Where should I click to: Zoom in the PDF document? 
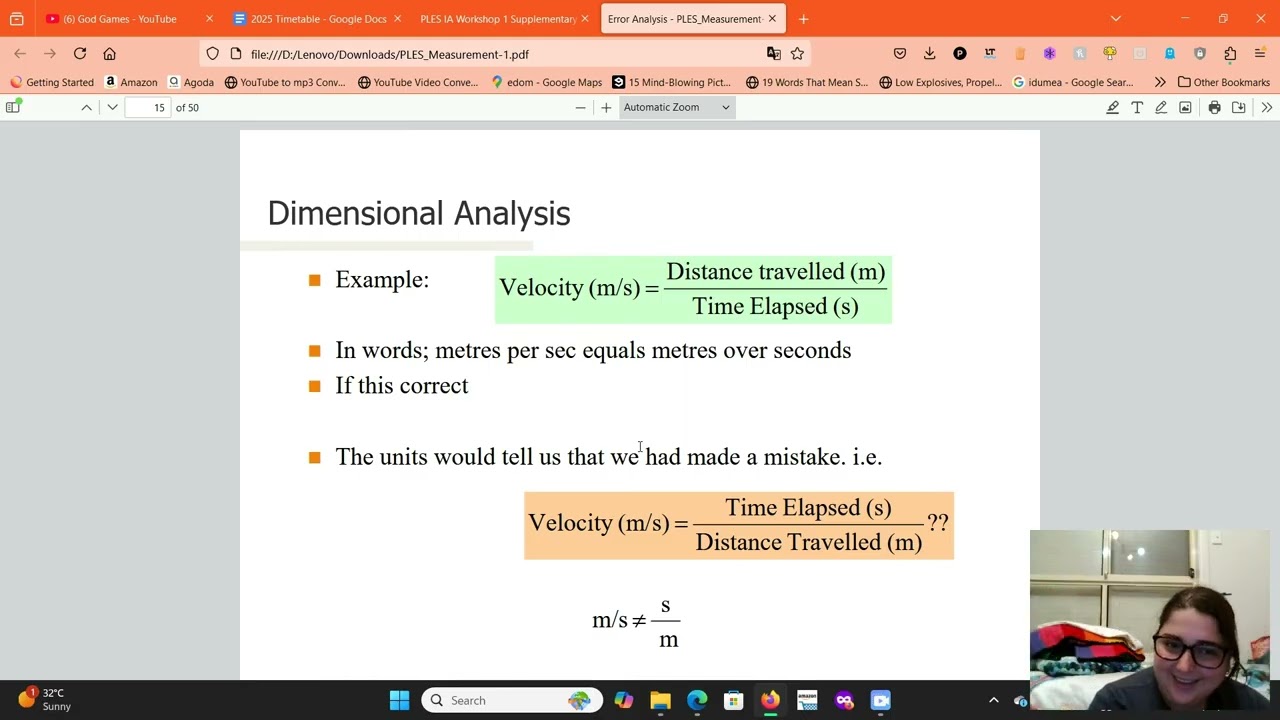[606, 107]
